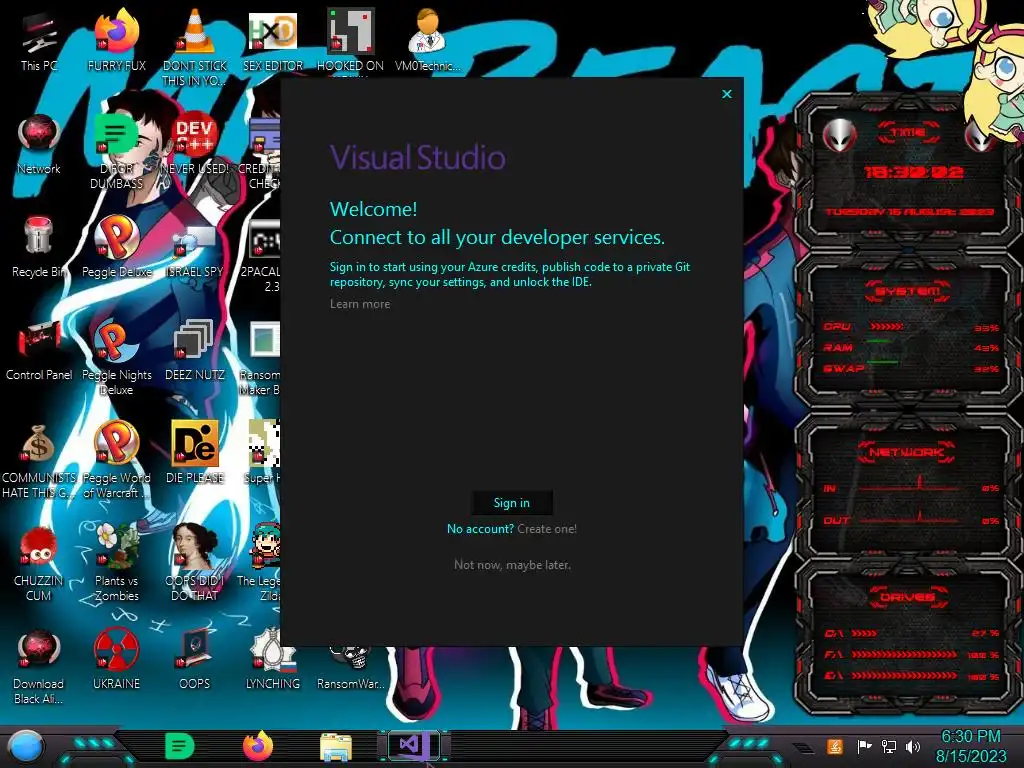This screenshot has height=768, width=1024.
Task: Open This PC desktop icon
Action: [39, 42]
